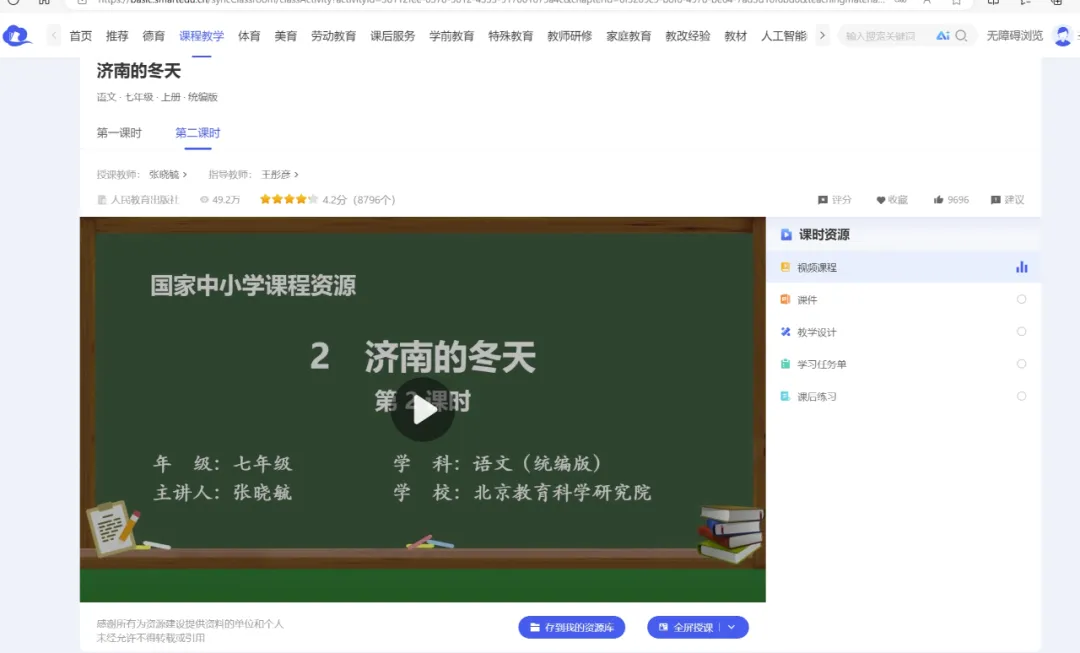Screen dimensions: 1080x653
Task: Open 人工智能 in navigation
Action: 784,36
